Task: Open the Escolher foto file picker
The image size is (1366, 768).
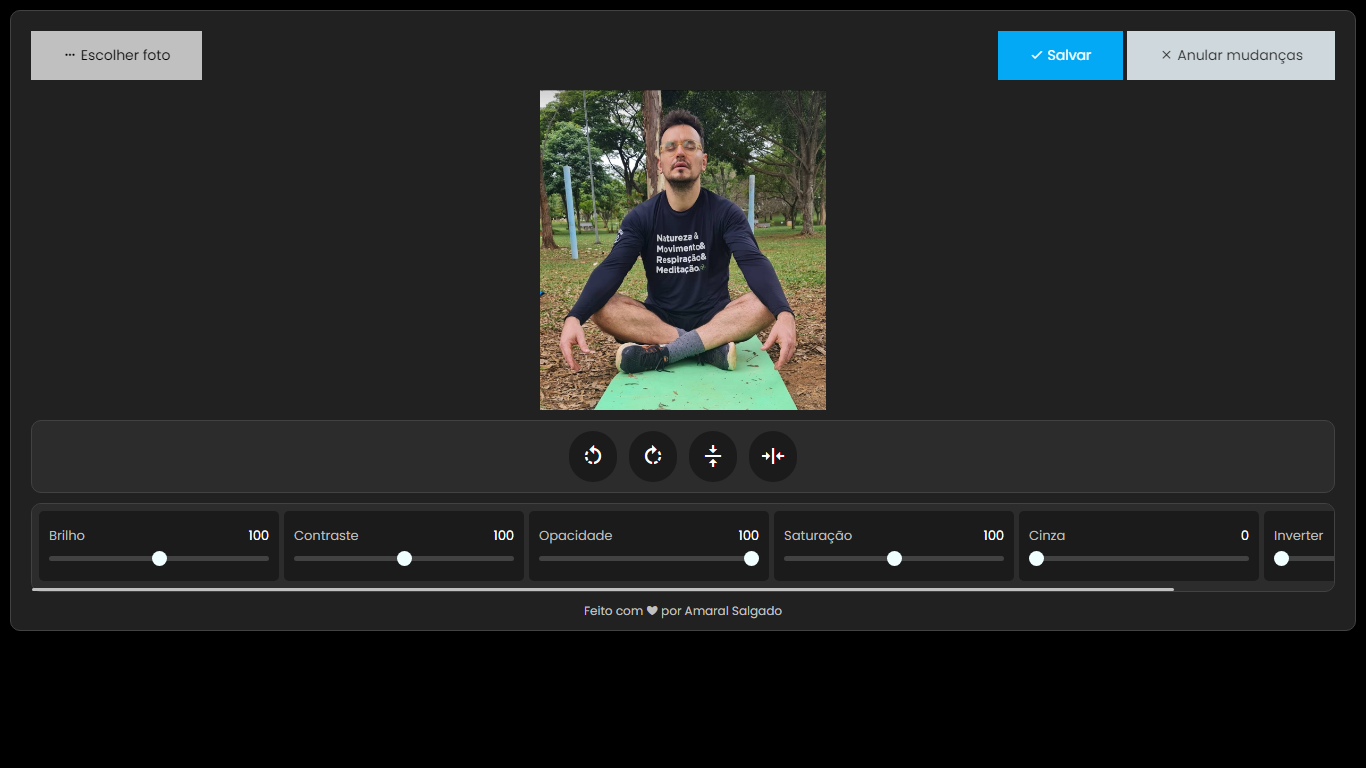Action: (116, 55)
